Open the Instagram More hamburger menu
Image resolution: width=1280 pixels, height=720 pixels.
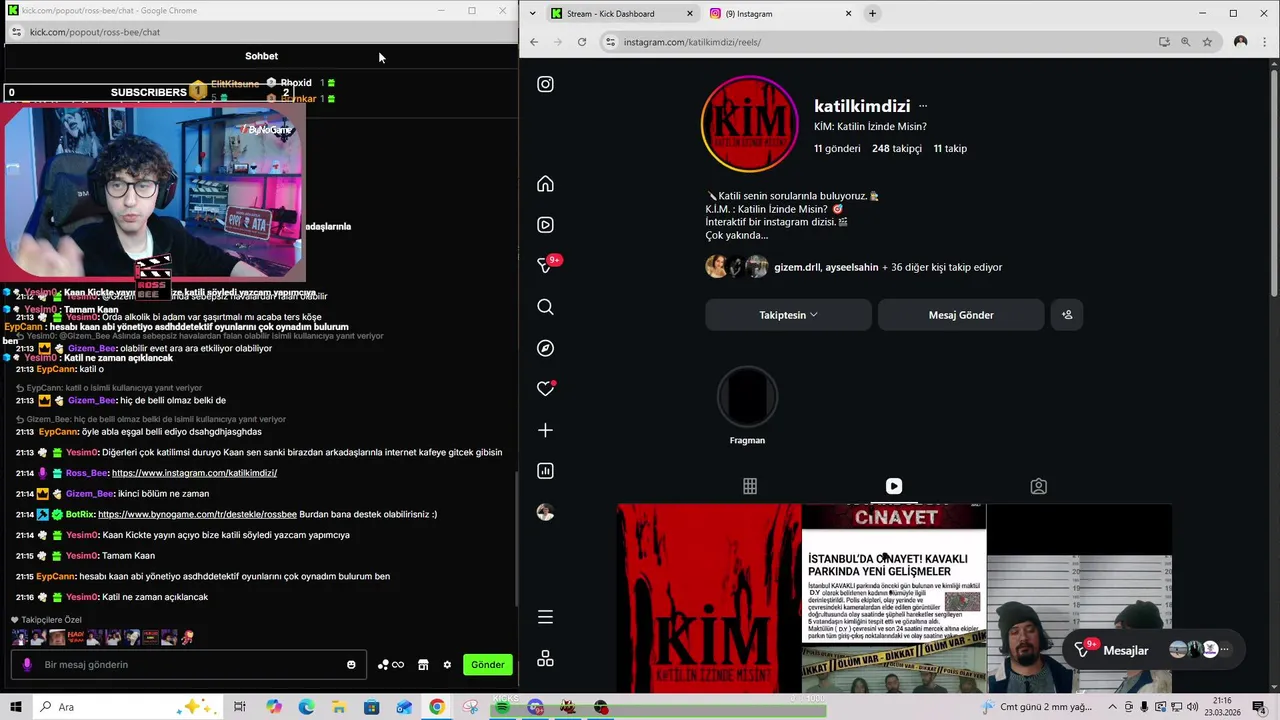(x=545, y=617)
